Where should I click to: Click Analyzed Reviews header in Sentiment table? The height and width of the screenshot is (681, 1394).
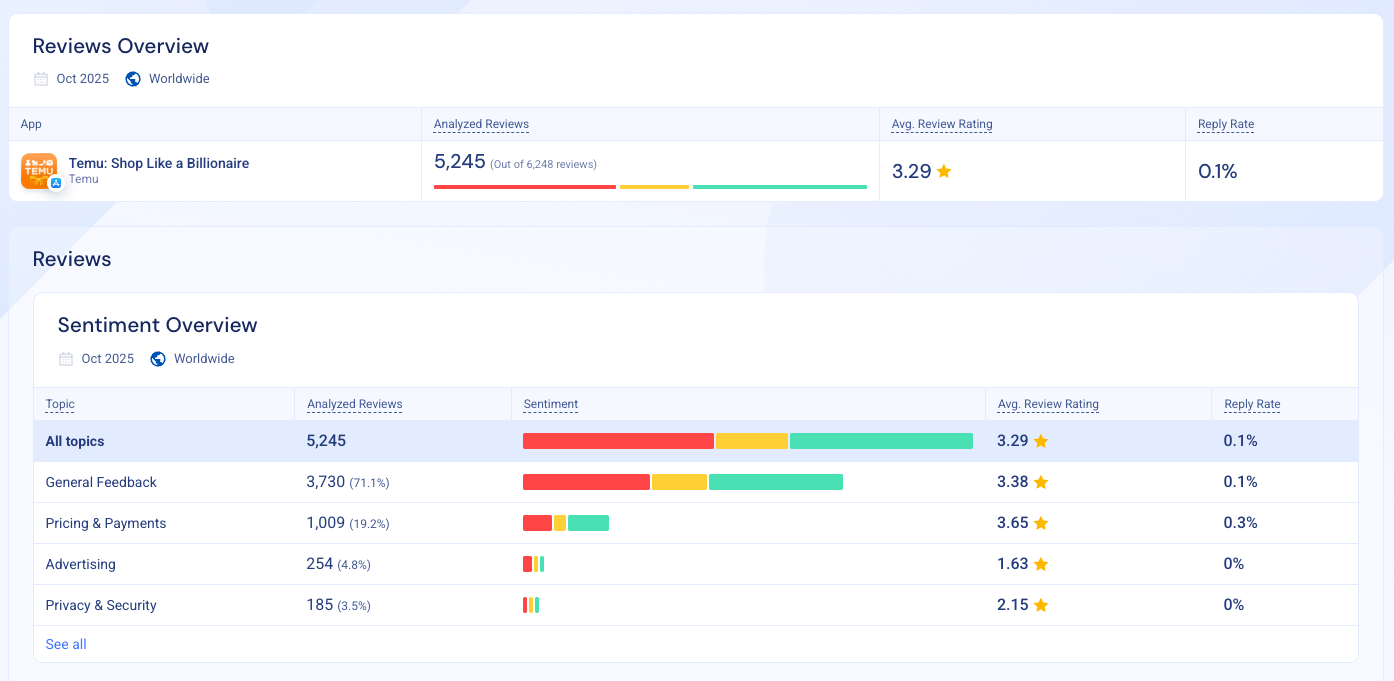[x=354, y=404]
